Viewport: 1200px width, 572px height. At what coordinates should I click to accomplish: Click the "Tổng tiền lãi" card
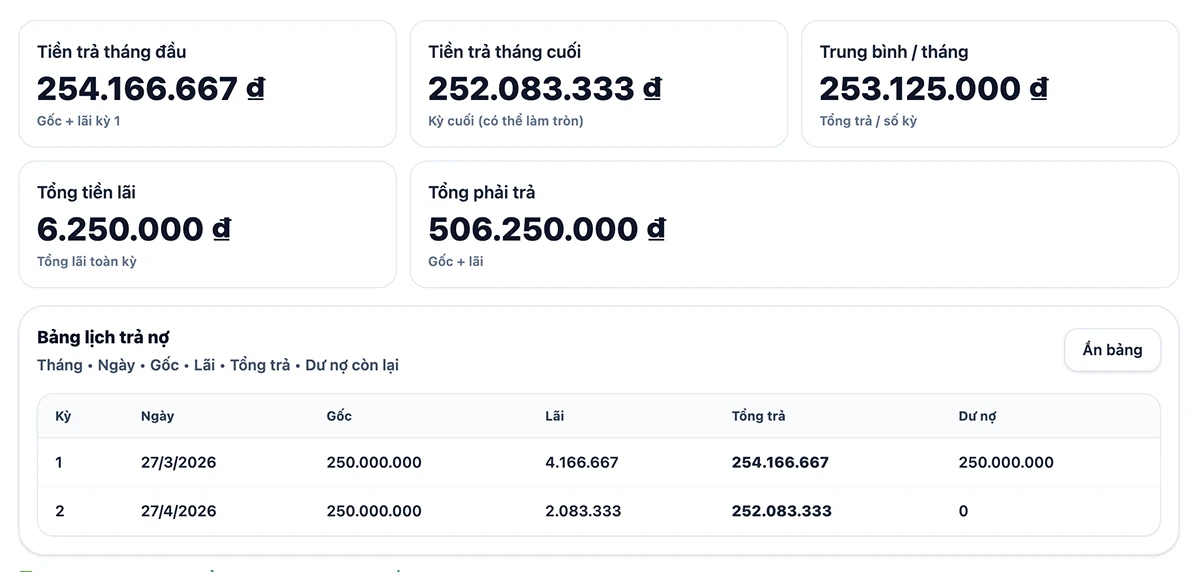coord(207,225)
